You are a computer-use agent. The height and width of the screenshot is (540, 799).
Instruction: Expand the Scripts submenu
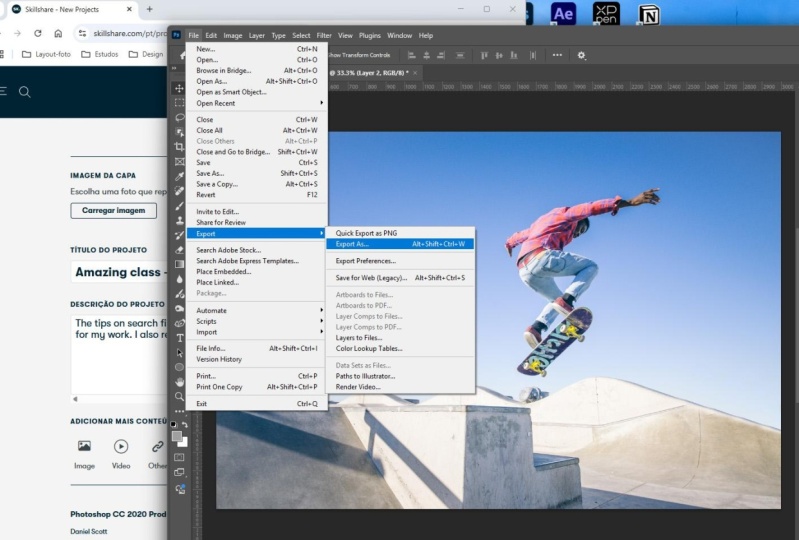(256, 321)
